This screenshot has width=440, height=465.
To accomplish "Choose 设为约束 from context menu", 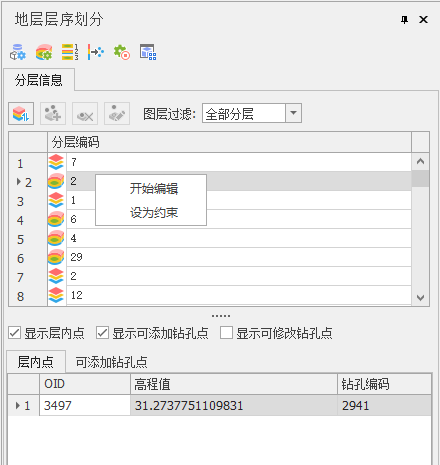I will tap(154, 213).
